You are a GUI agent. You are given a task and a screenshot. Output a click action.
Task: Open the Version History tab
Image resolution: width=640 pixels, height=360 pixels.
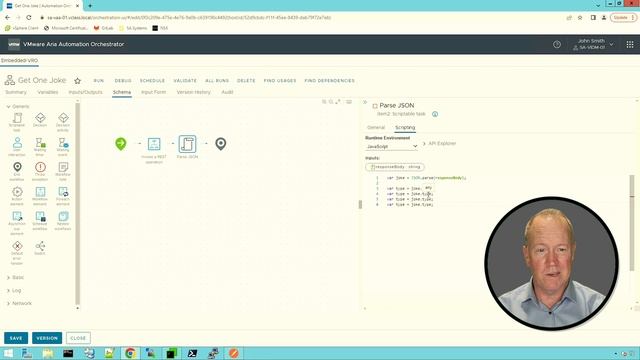pos(193,92)
